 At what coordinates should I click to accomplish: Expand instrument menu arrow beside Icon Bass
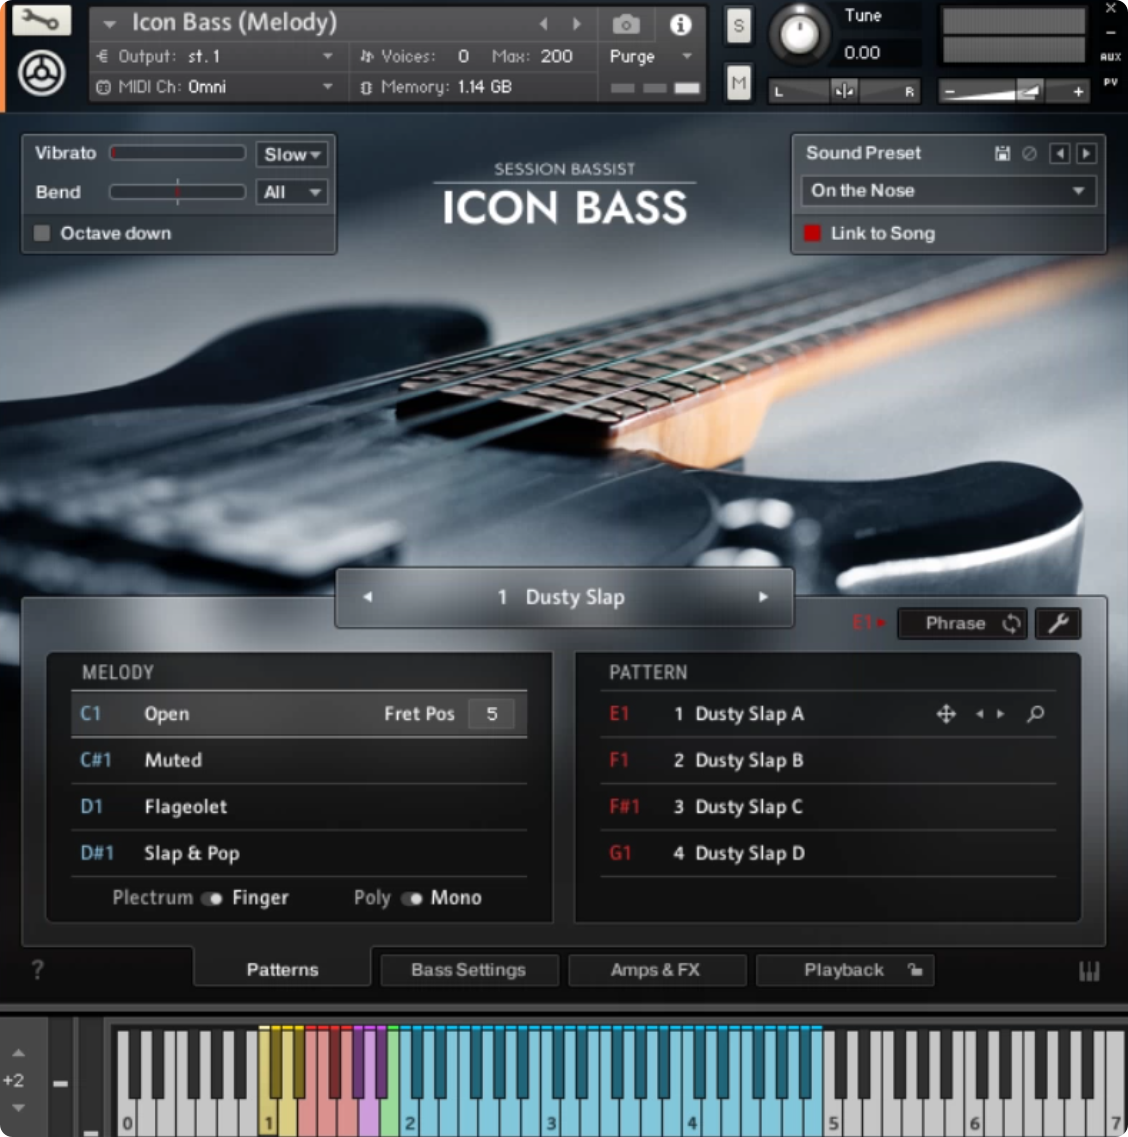tap(109, 24)
